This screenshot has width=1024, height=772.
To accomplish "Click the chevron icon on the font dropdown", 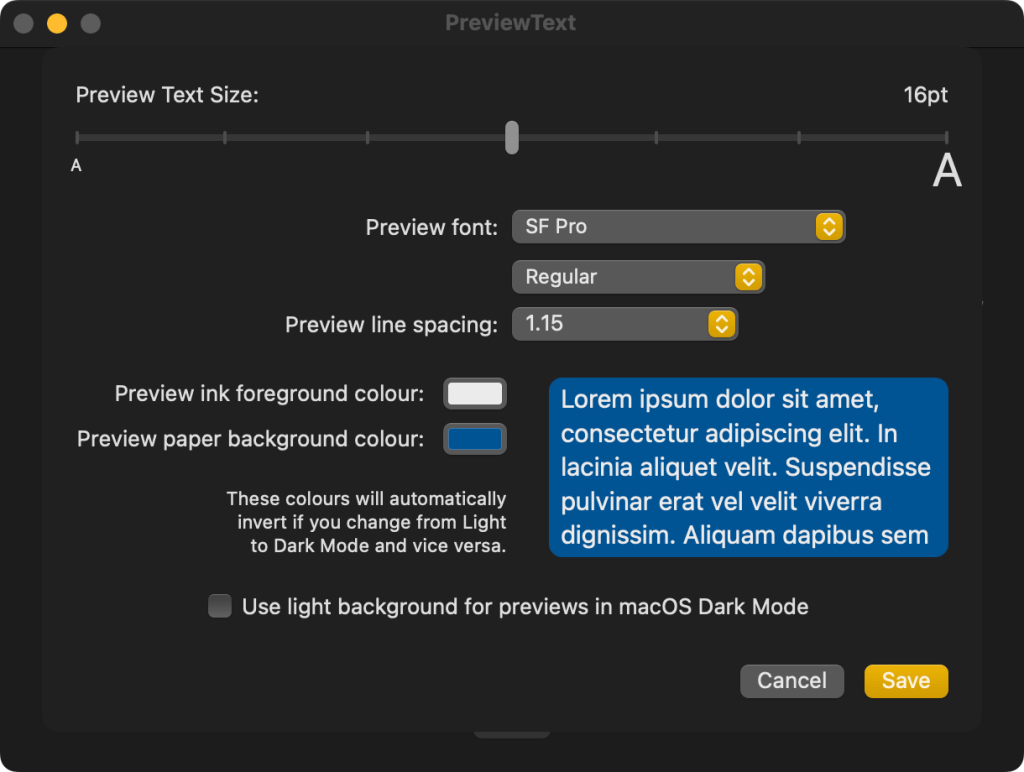I will point(828,226).
